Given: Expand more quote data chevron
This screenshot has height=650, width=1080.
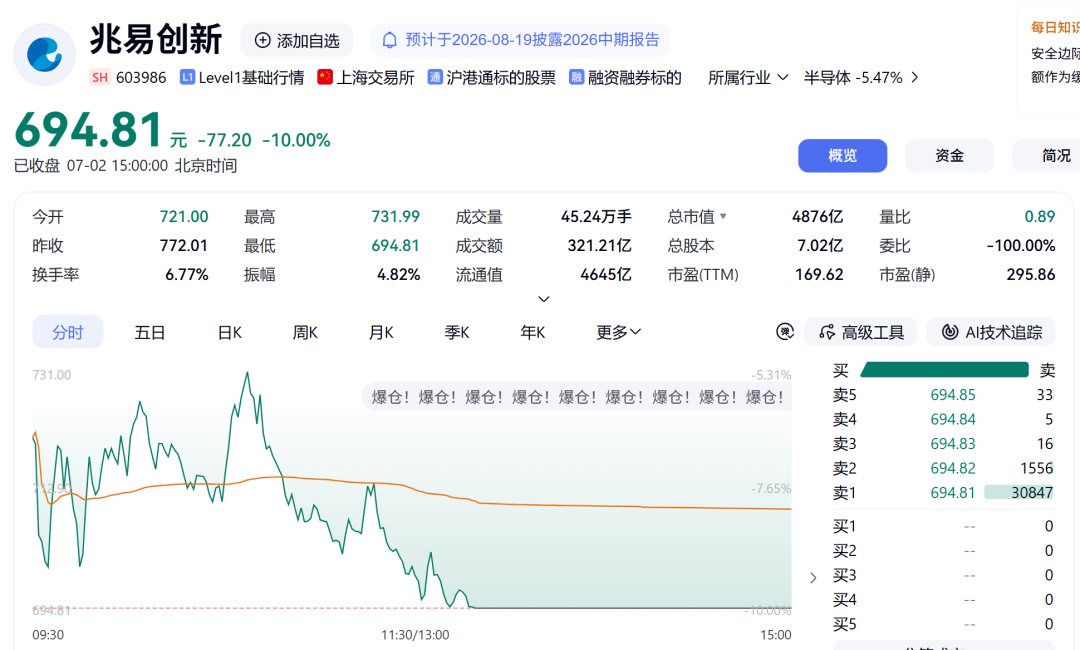Looking at the screenshot, I should [x=543, y=299].
